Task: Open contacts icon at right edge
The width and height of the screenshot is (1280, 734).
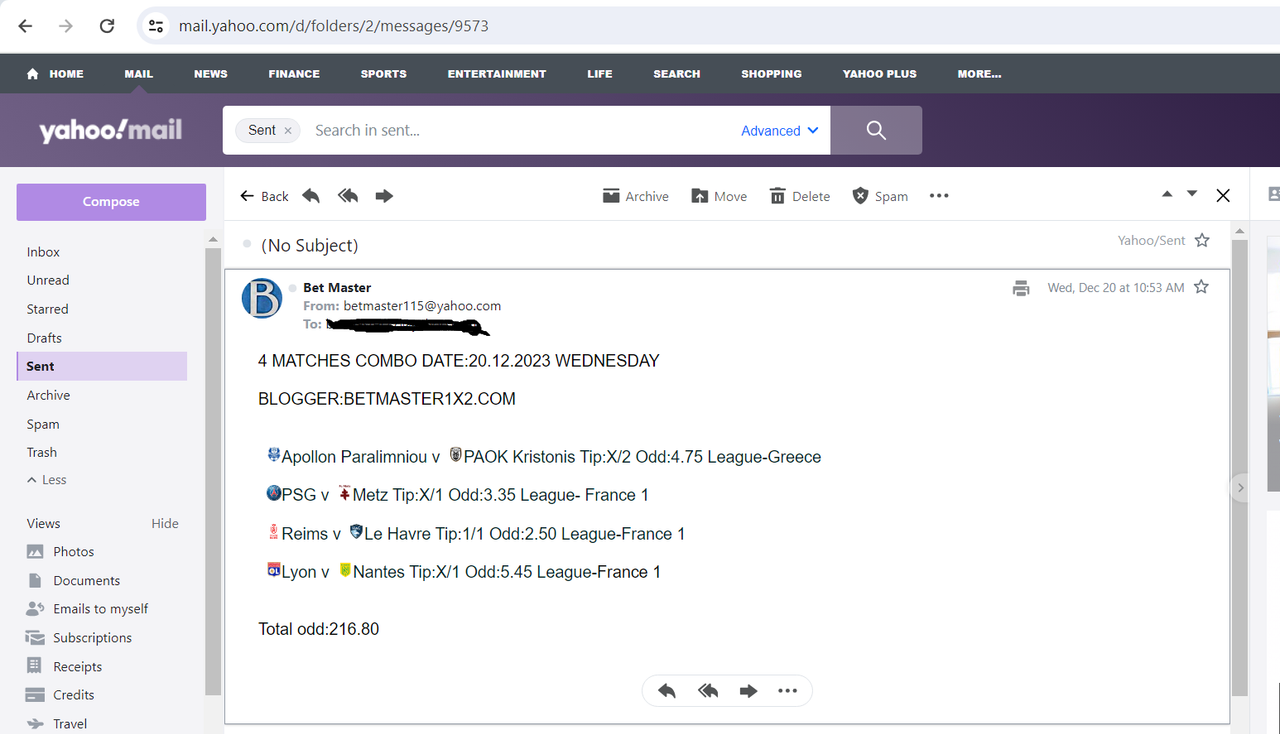Action: tap(1273, 194)
